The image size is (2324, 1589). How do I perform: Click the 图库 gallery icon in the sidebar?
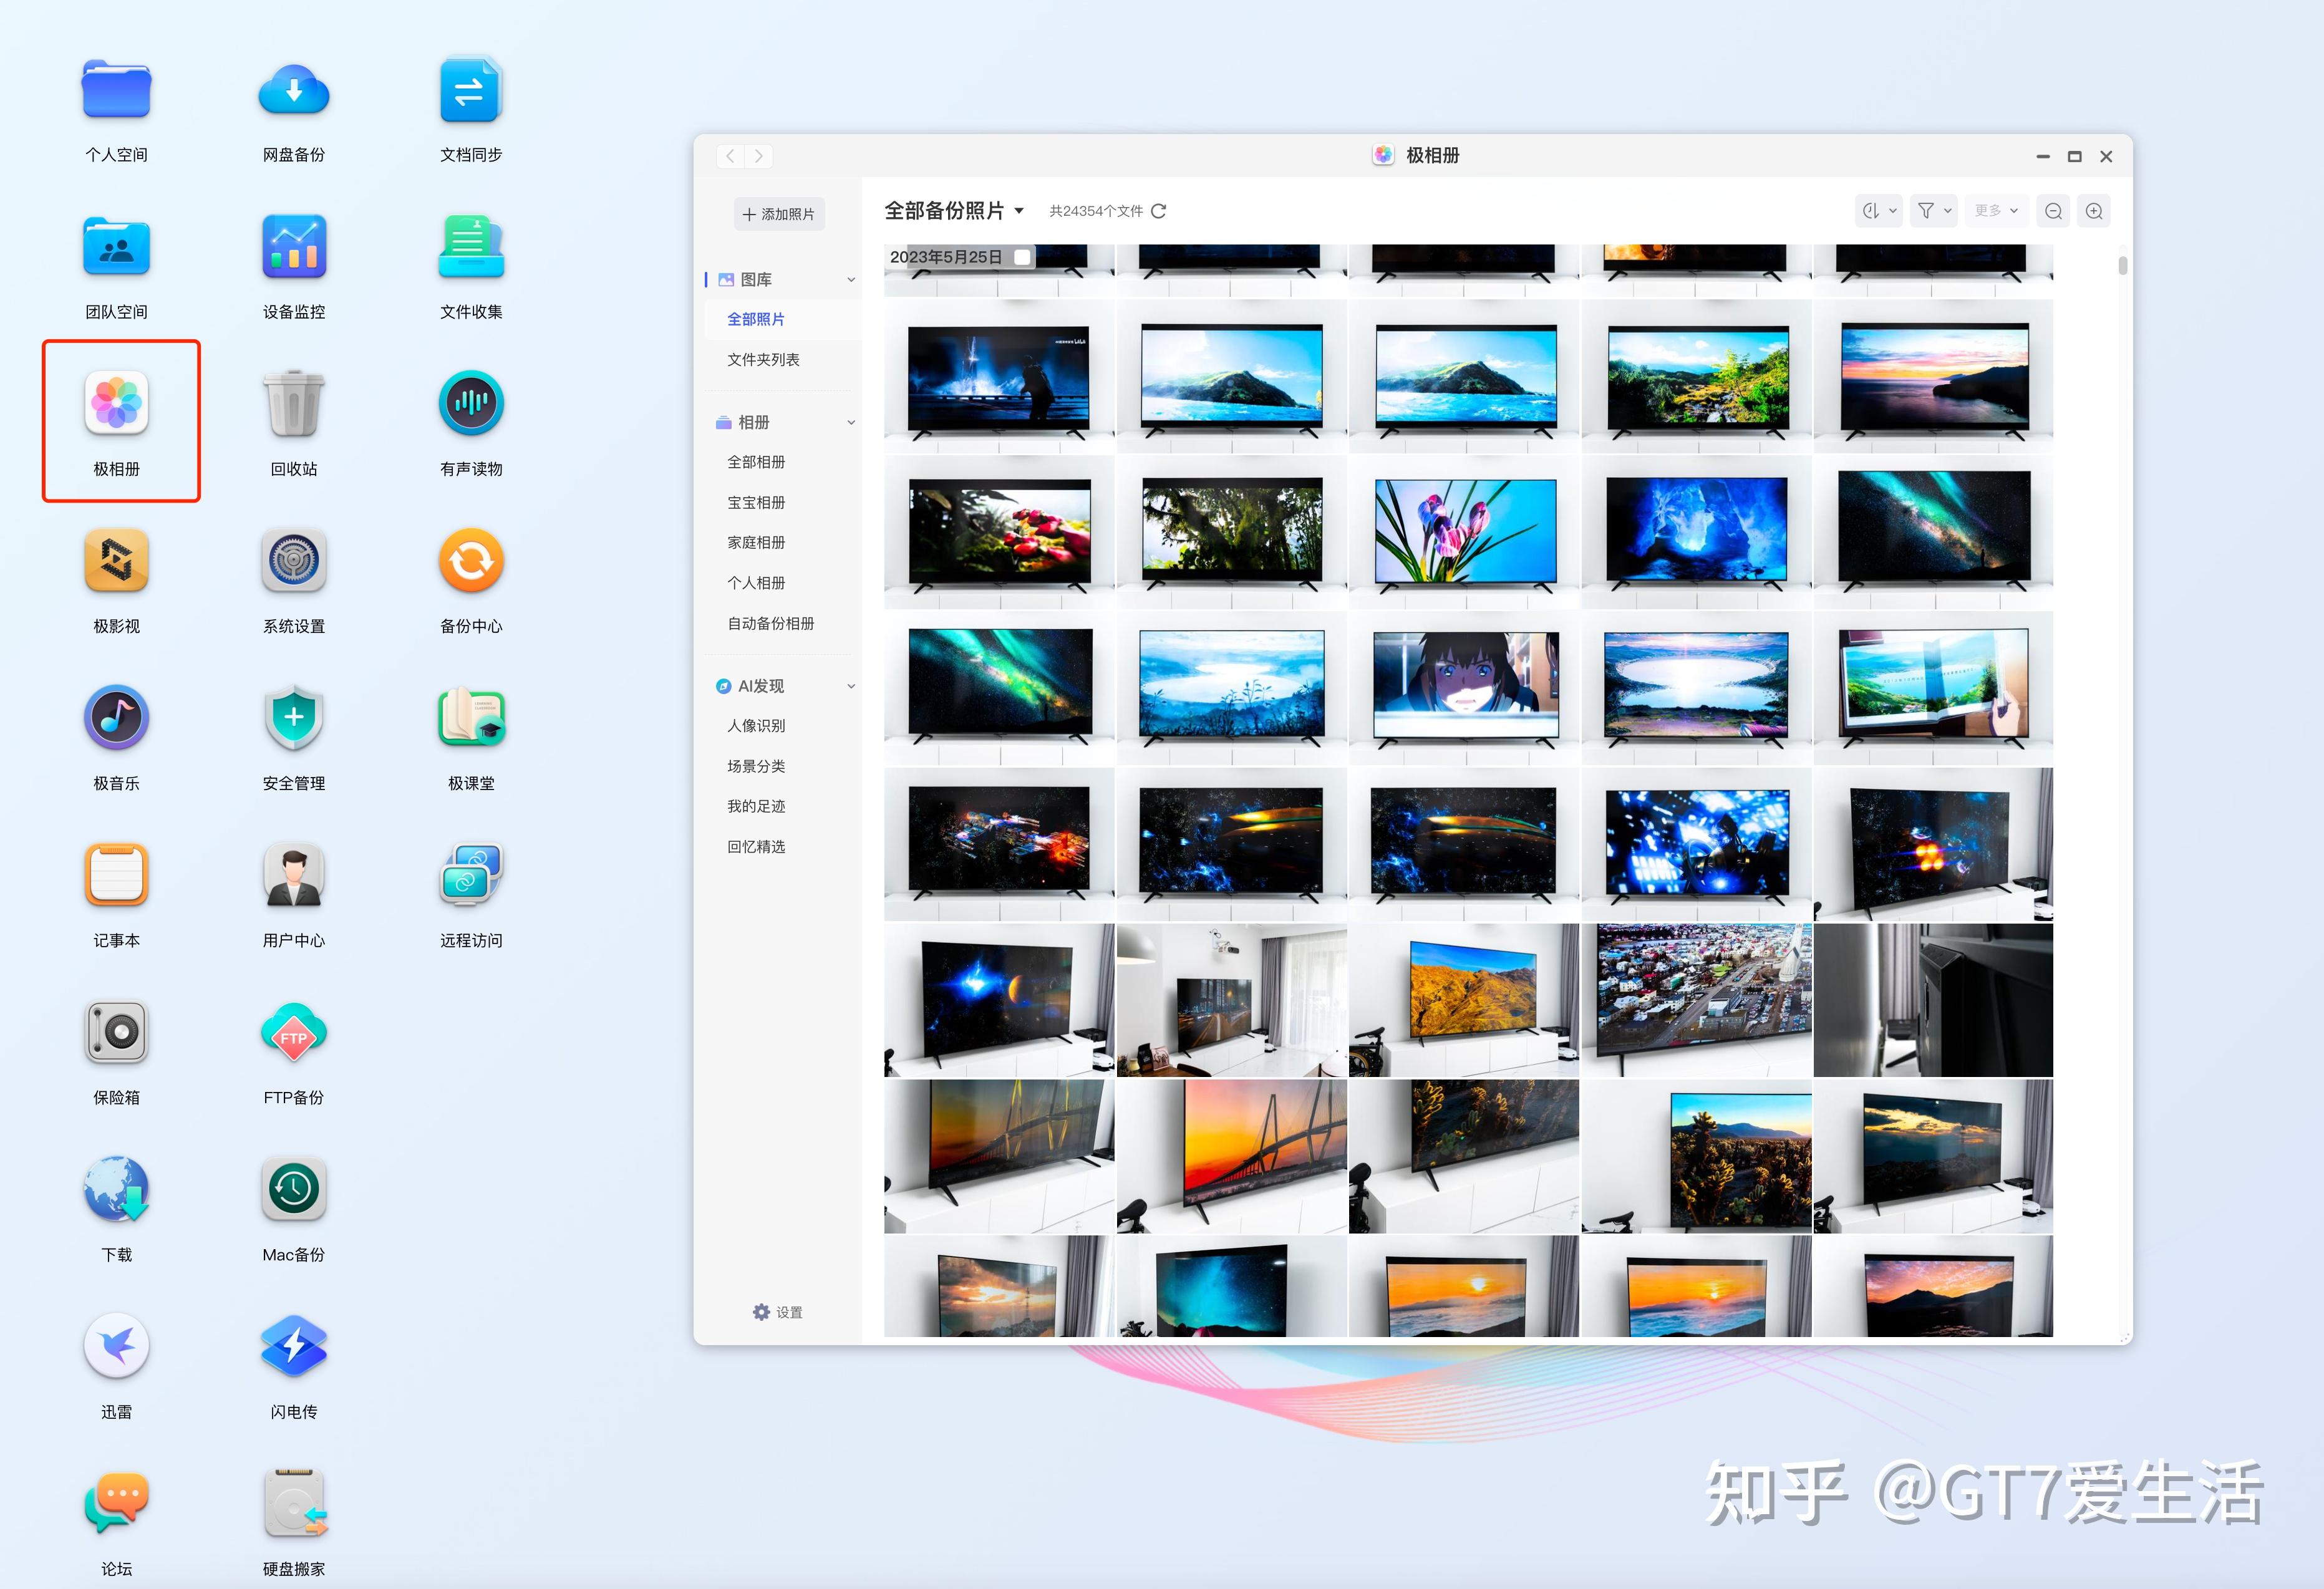tap(727, 279)
